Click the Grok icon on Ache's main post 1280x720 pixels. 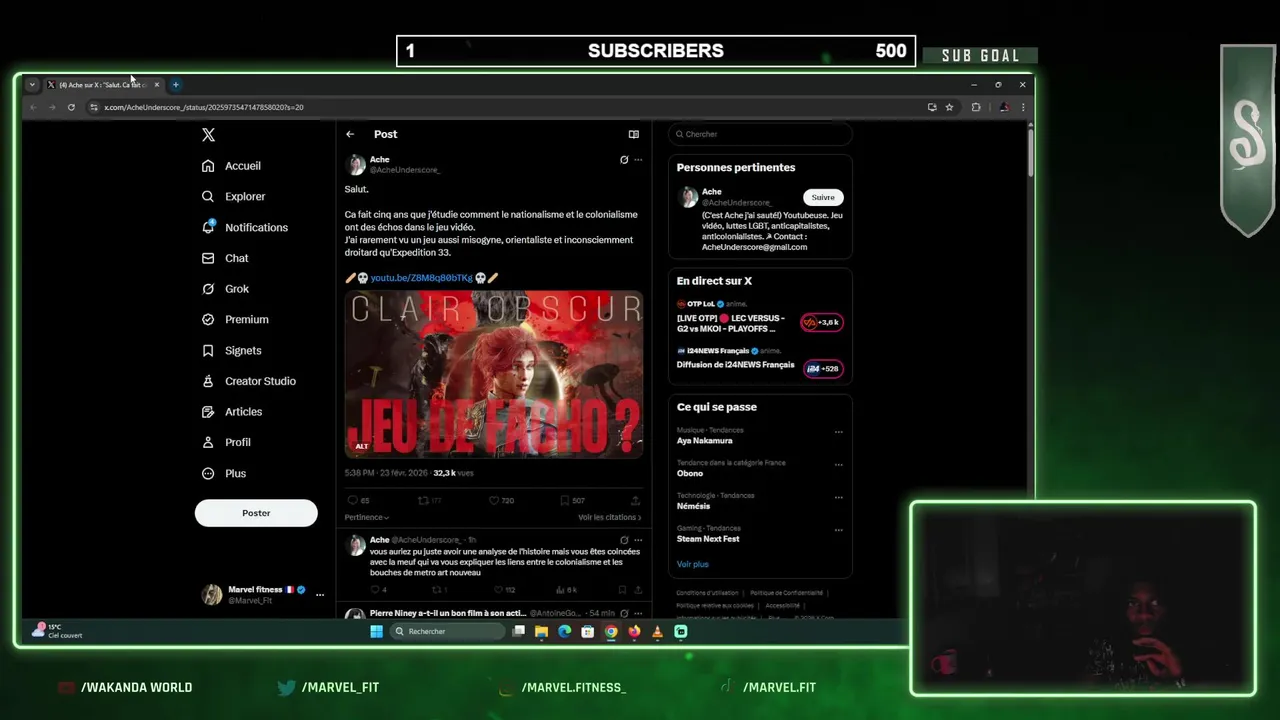(624, 160)
